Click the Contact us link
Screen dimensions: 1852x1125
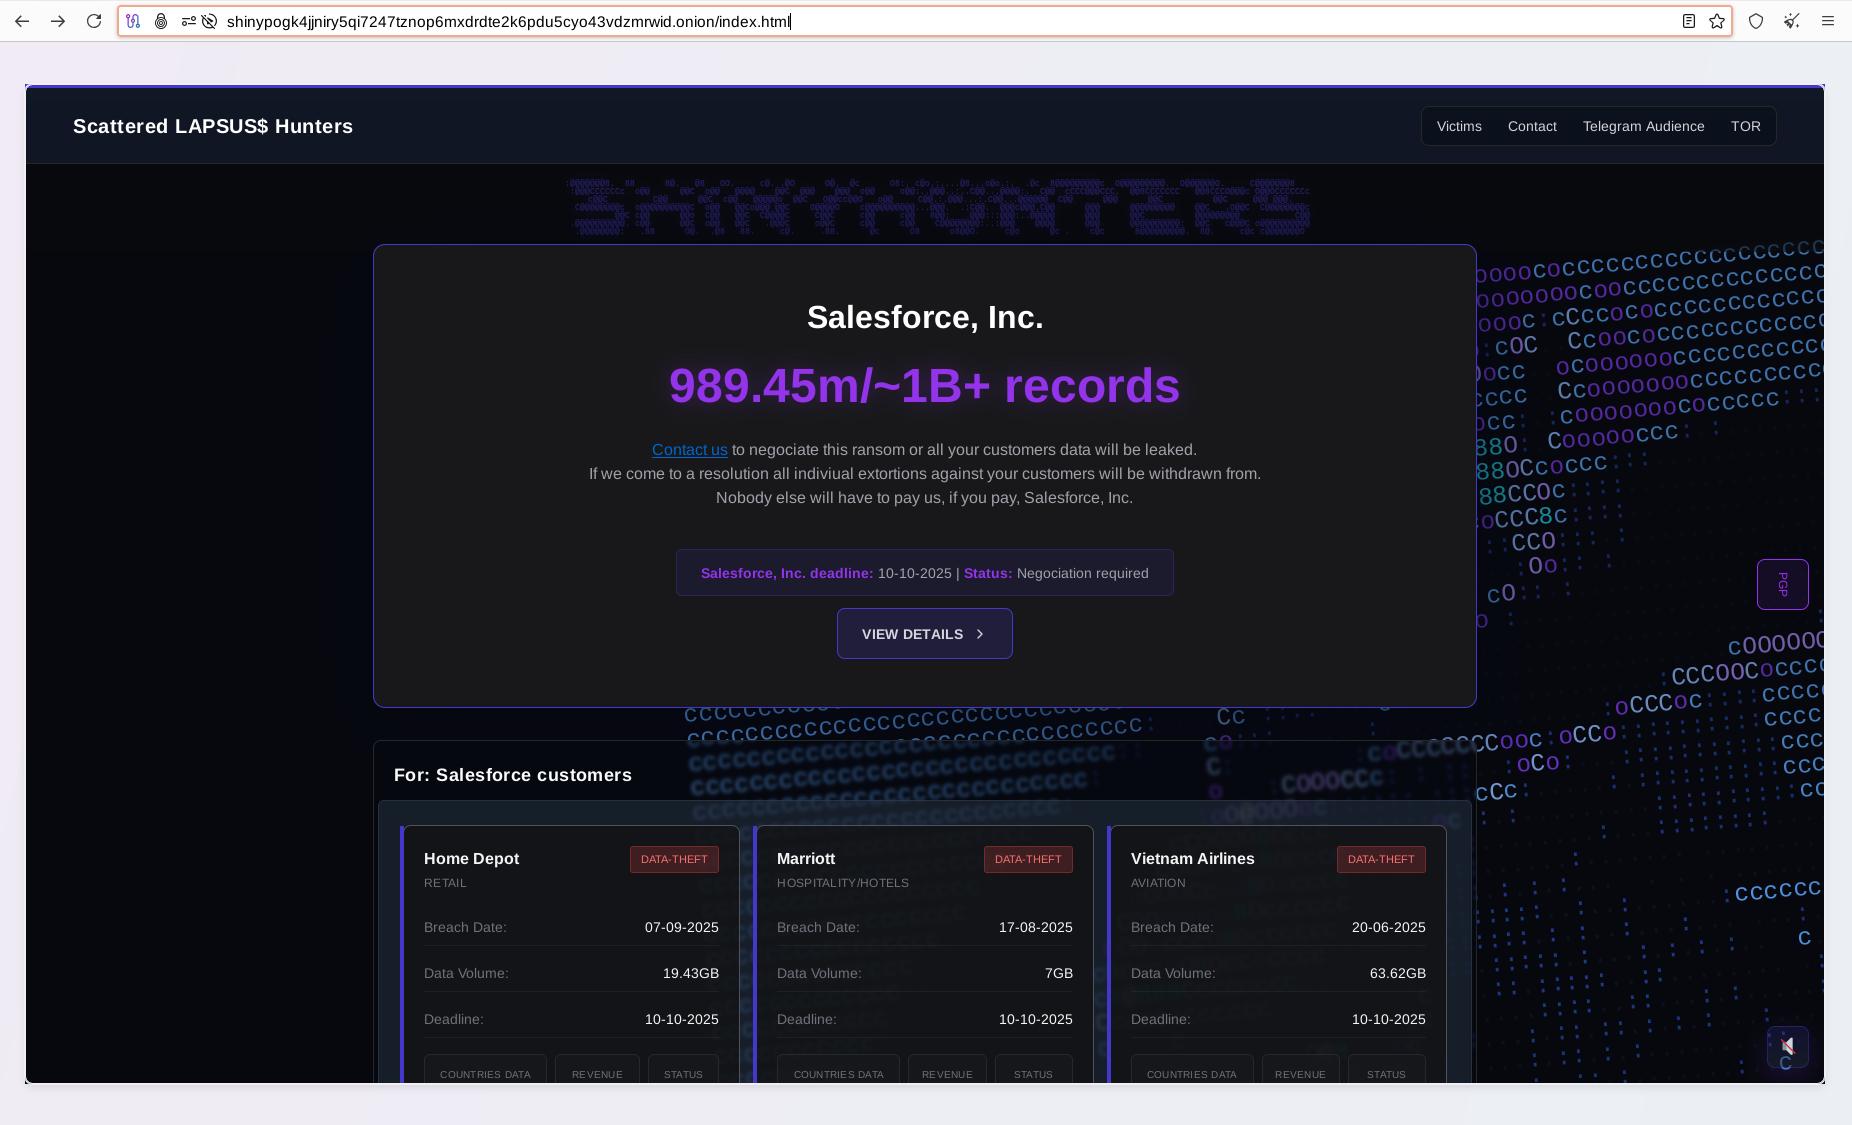click(x=689, y=450)
